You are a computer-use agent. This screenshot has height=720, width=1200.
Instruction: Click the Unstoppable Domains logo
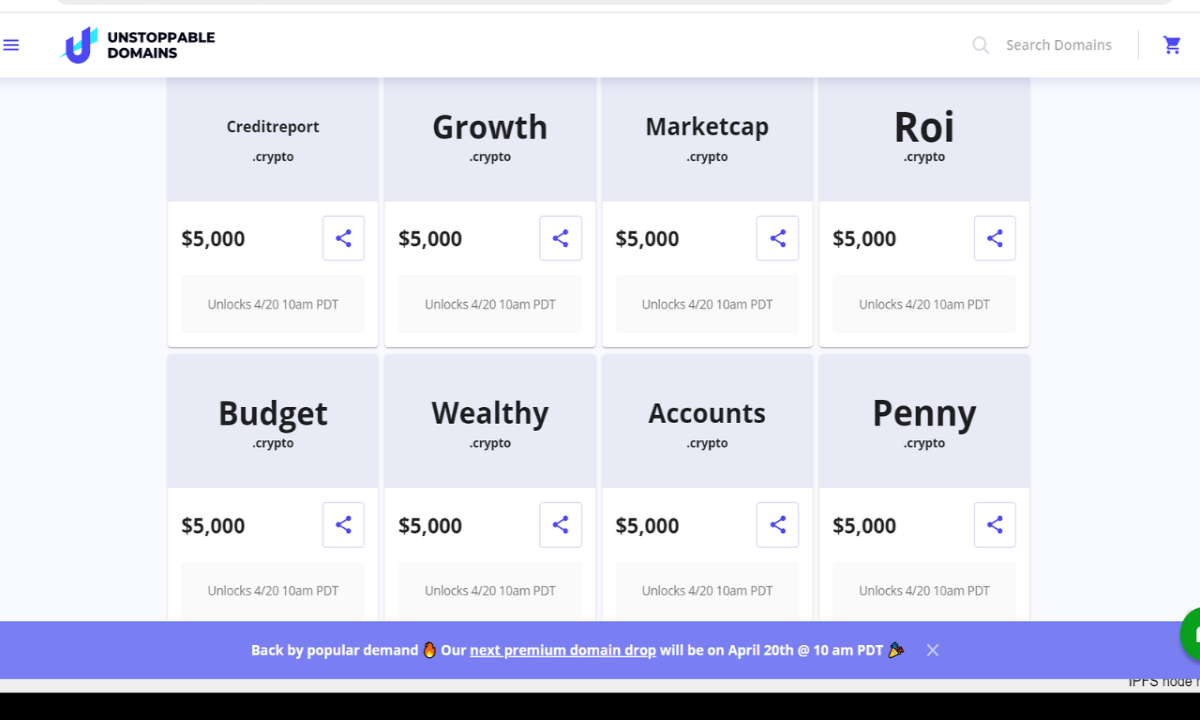(138, 45)
